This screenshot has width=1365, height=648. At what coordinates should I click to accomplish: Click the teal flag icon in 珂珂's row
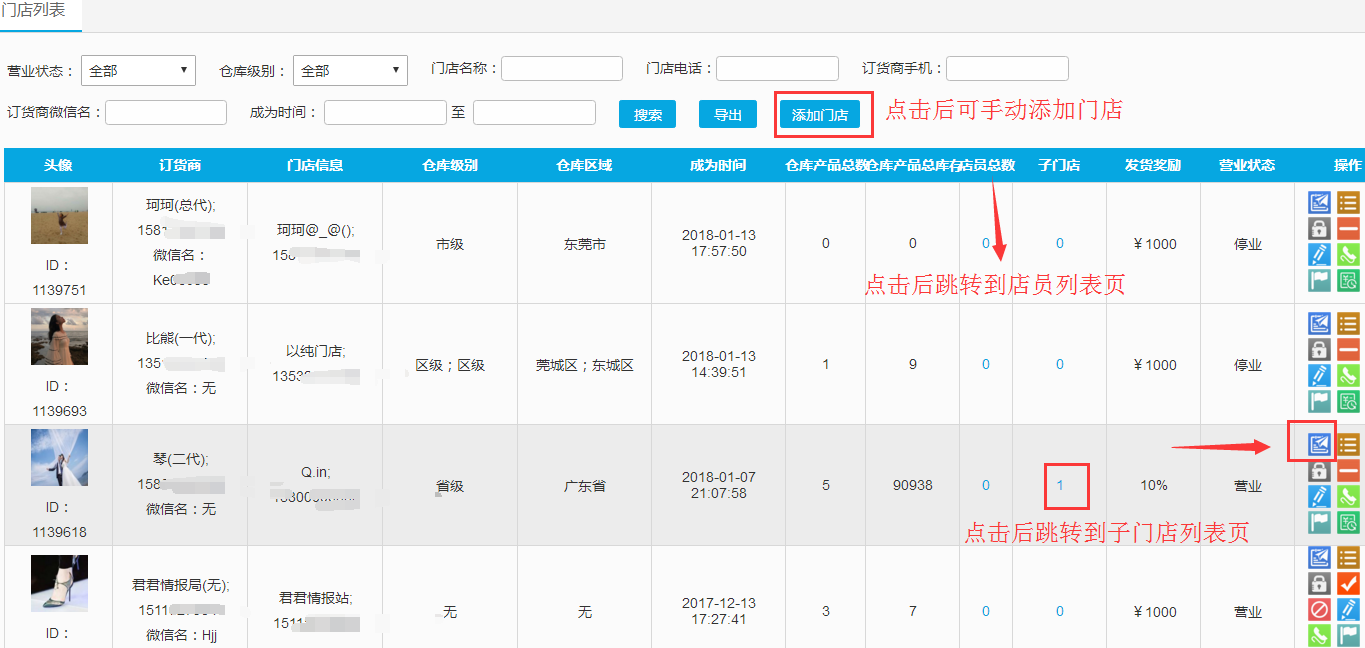pos(1320,281)
